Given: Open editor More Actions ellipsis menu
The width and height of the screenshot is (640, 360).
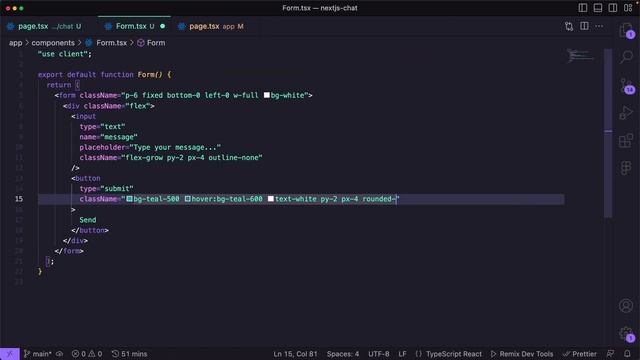Looking at the screenshot, I should click(599, 26).
